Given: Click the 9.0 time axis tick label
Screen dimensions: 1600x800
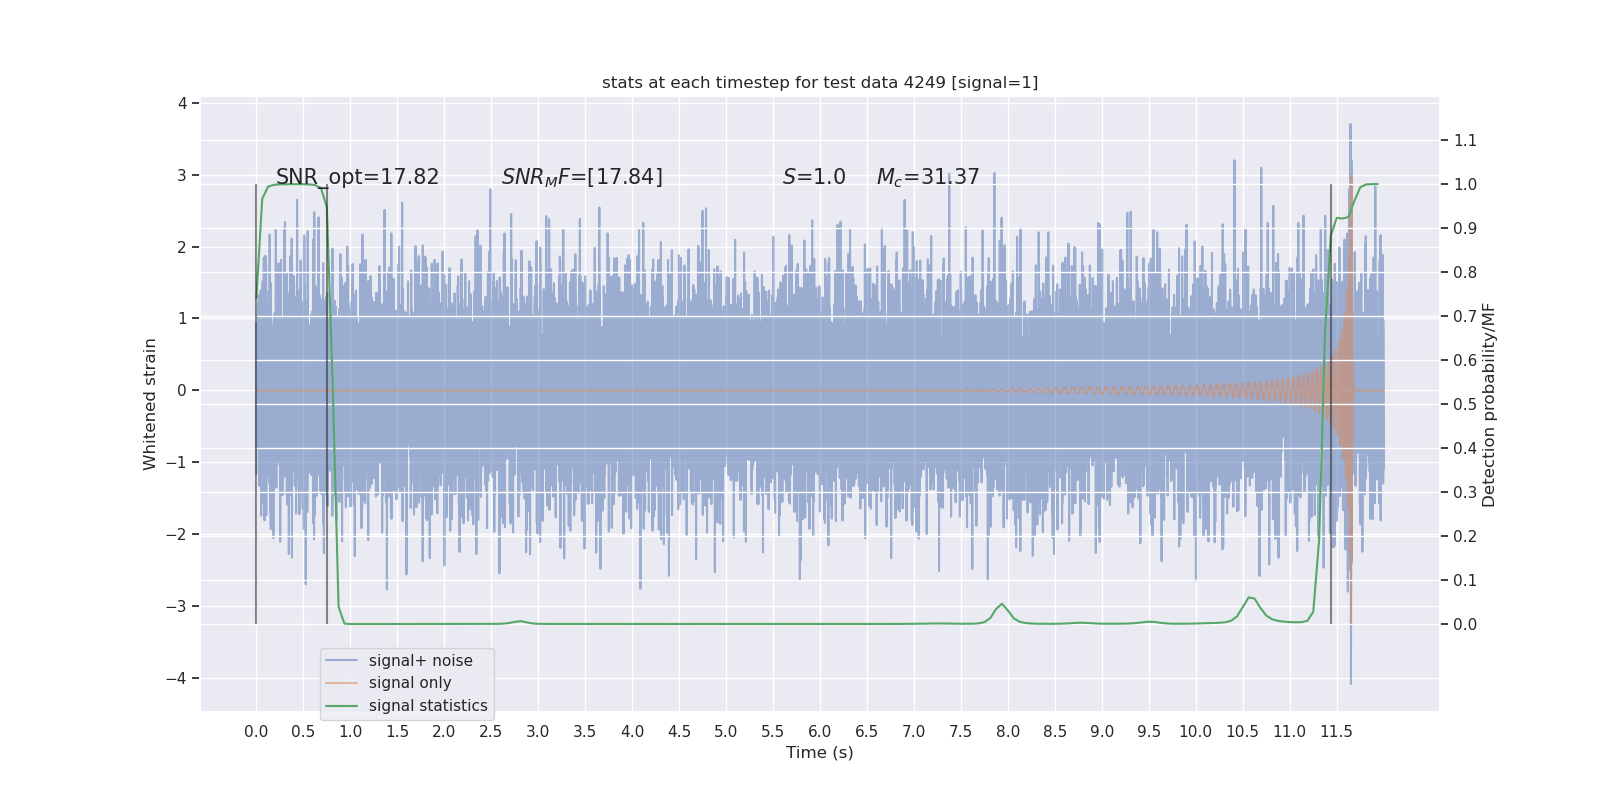Looking at the screenshot, I should click(x=1102, y=731).
